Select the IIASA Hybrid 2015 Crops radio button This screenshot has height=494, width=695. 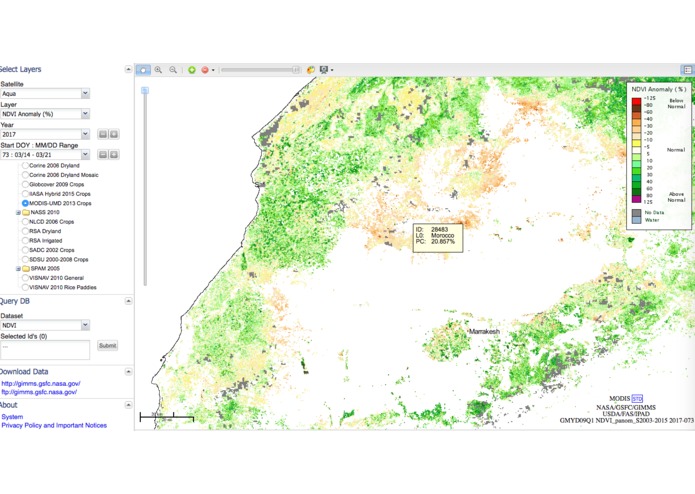[x=25, y=194]
